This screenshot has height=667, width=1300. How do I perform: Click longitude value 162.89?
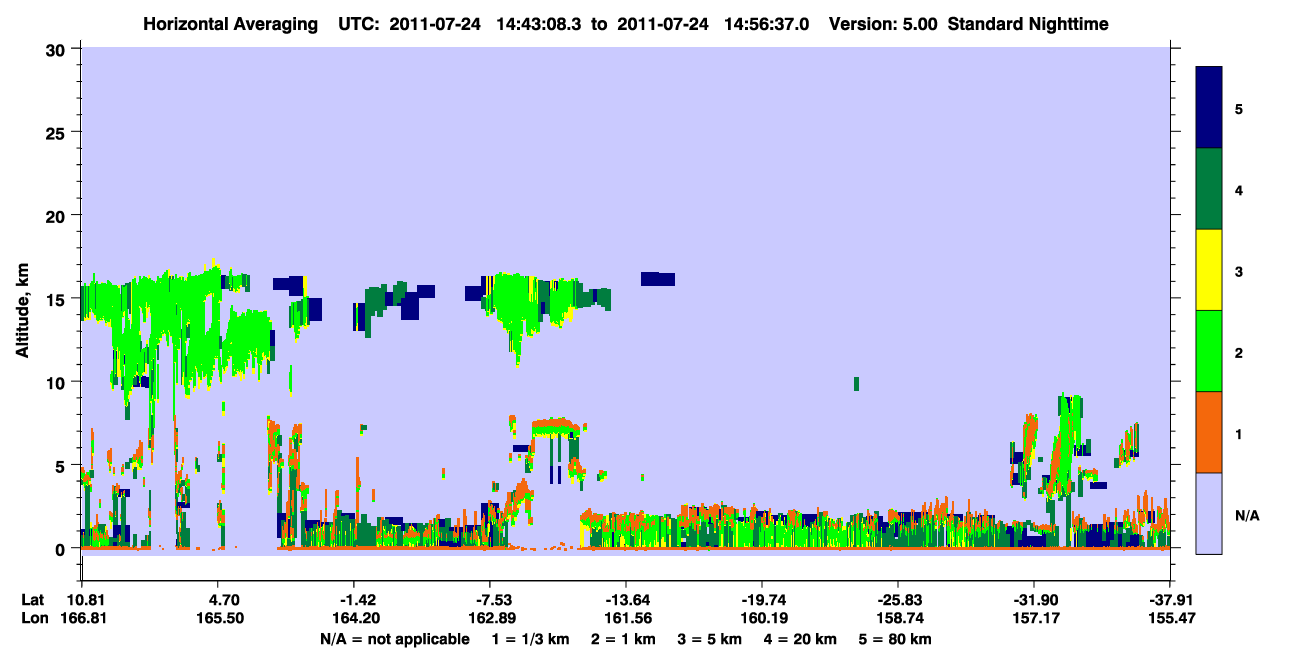pyautogui.click(x=494, y=619)
